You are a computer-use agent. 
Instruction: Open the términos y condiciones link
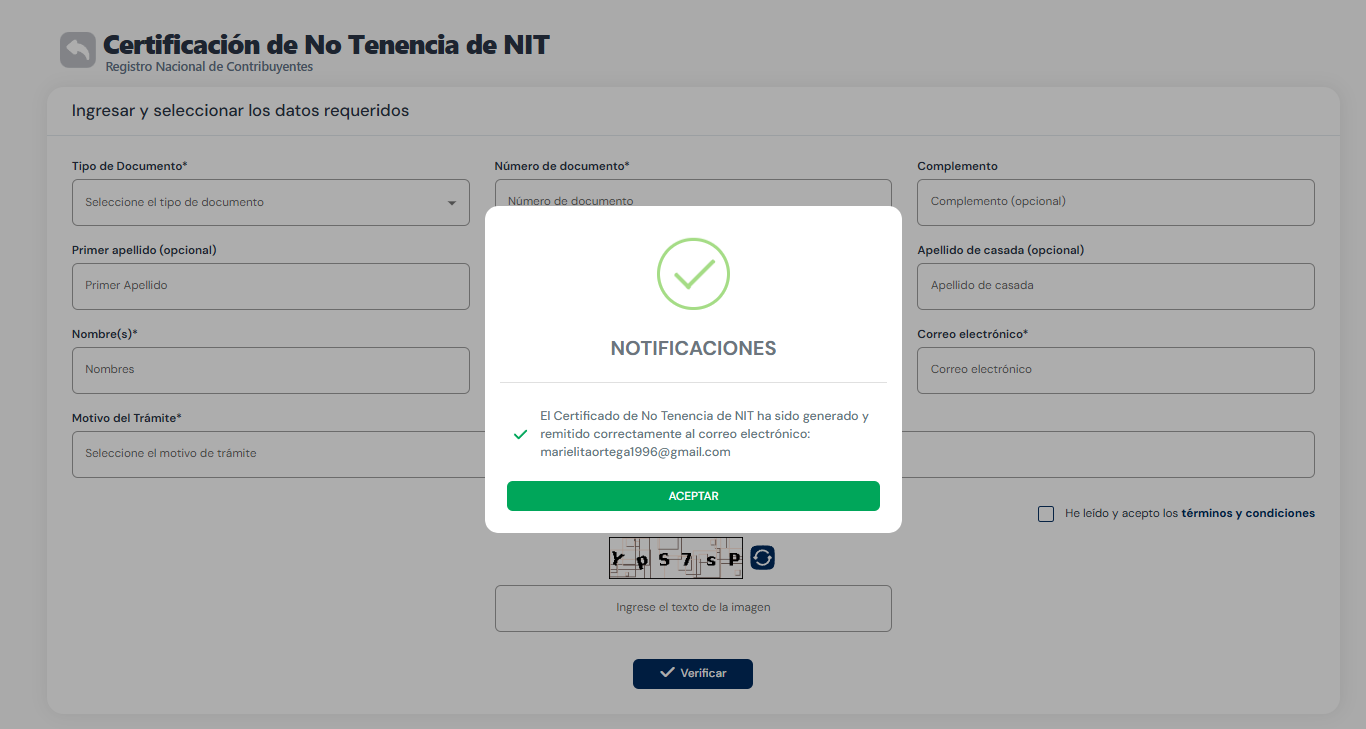pos(1248,513)
